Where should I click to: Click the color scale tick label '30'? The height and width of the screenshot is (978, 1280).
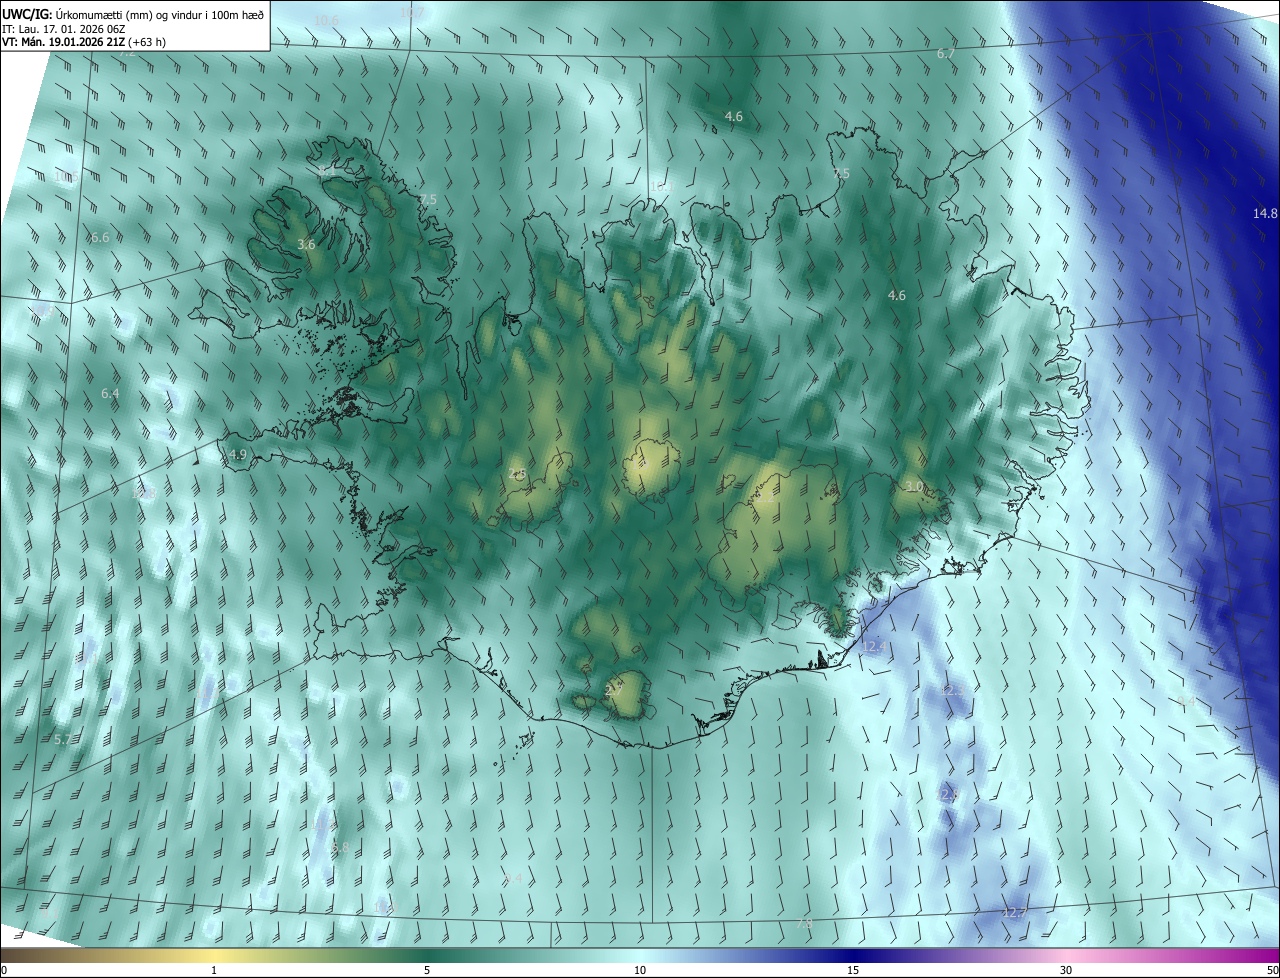1066,970
